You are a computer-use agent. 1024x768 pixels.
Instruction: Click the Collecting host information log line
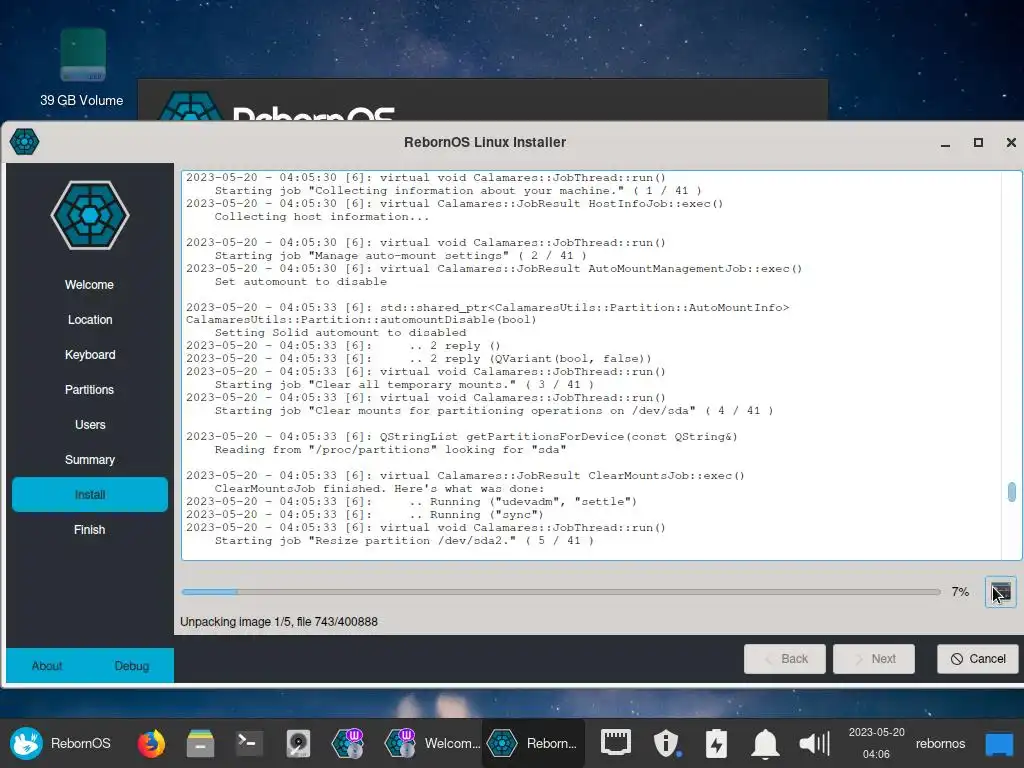click(322, 217)
